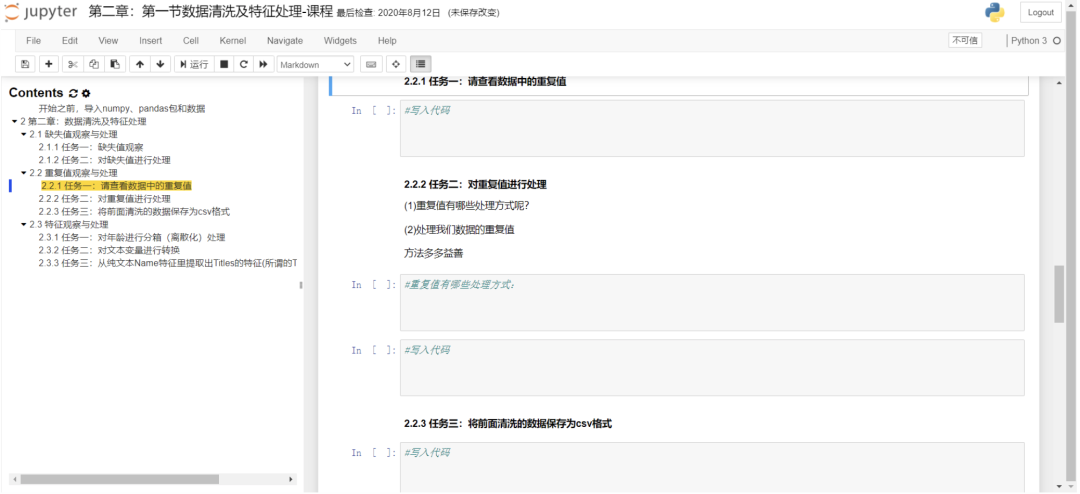The height and width of the screenshot is (494, 1080).
Task: Click the 不可信 trust button
Action: coord(965,41)
